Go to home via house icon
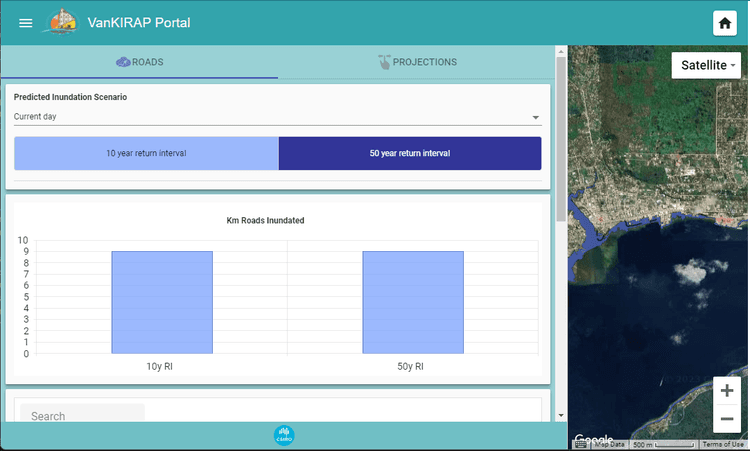Image resolution: width=750 pixels, height=451 pixels. tap(725, 24)
